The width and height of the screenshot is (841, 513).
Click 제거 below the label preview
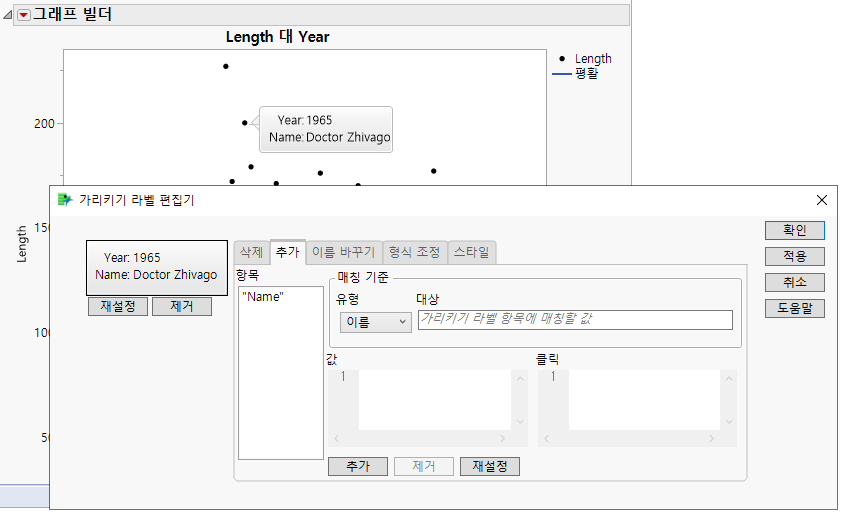(182, 306)
